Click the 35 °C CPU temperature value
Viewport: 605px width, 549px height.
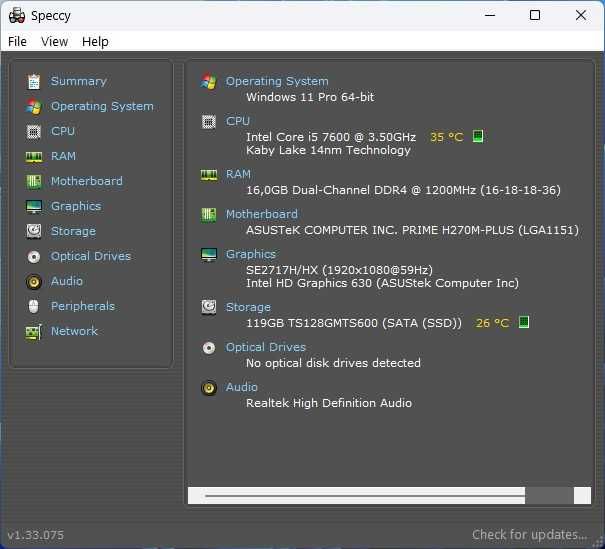(446, 137)
